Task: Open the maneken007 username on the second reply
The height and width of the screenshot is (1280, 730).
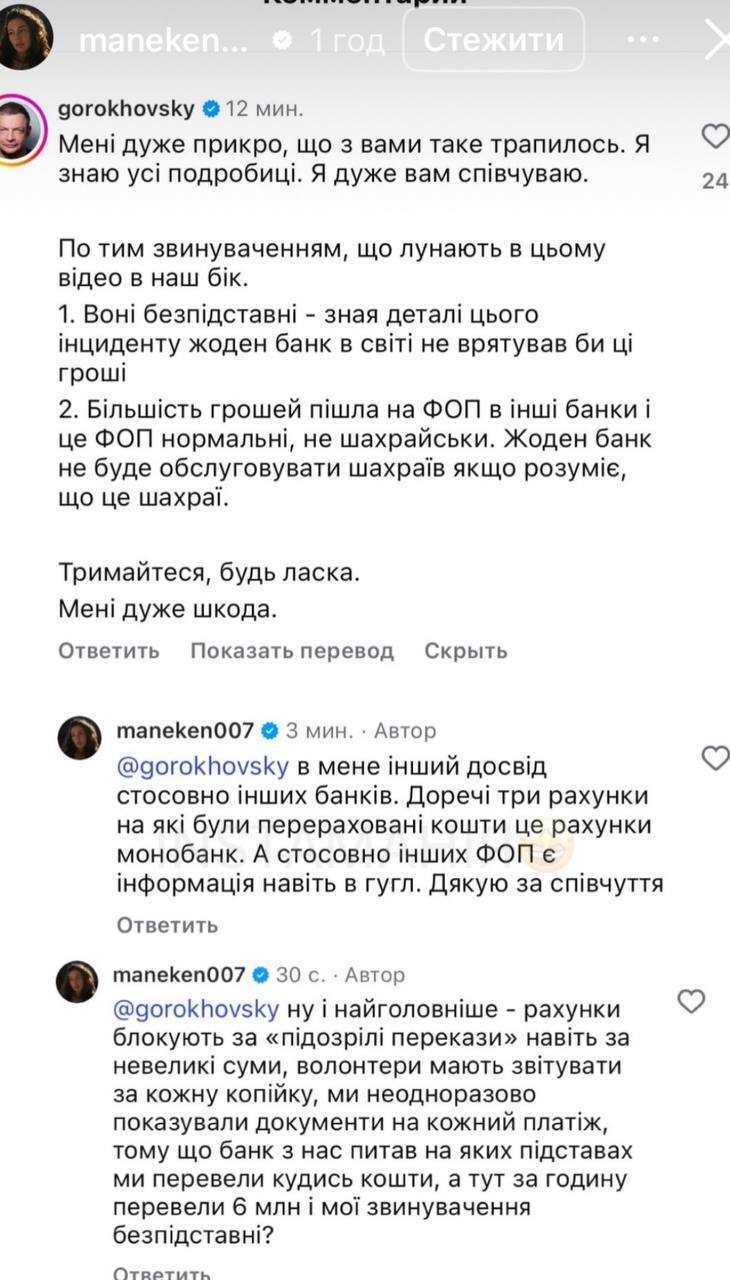Action: [181, 974]
